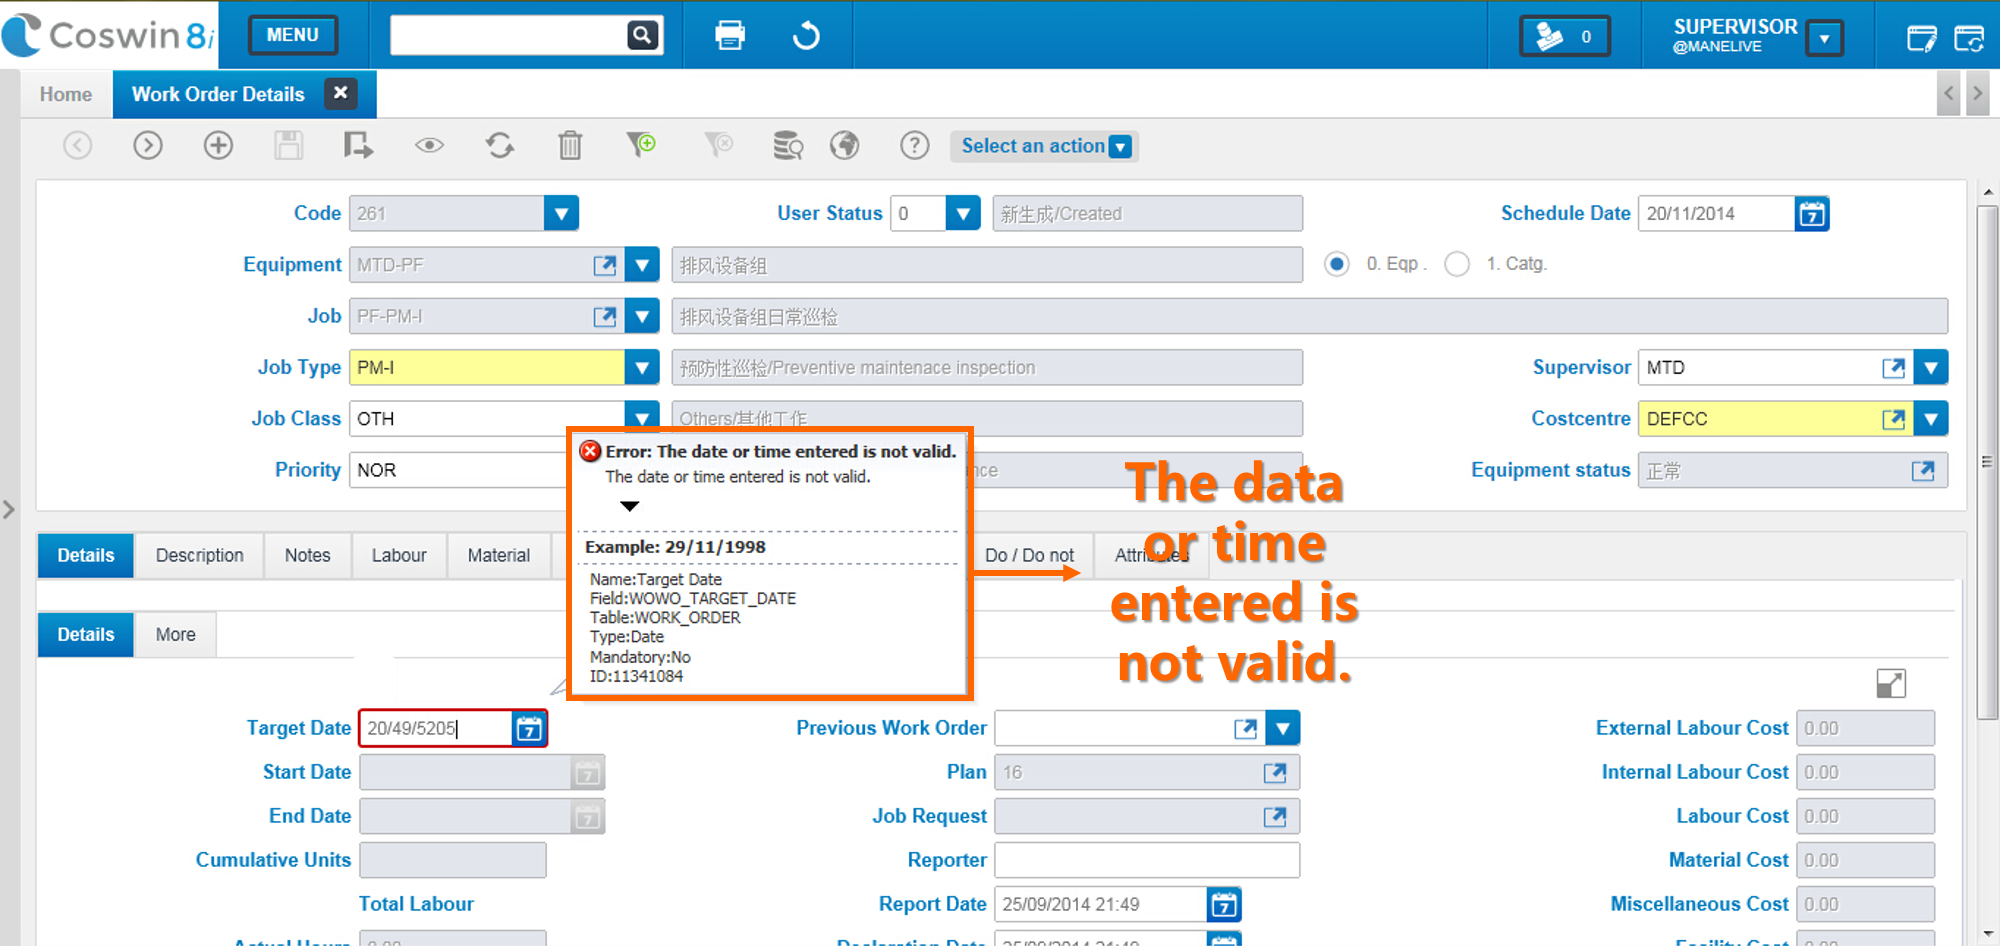Open the Target Date calendar picker
Viewport: 2000px width, 946px height.
pos(529,729)
